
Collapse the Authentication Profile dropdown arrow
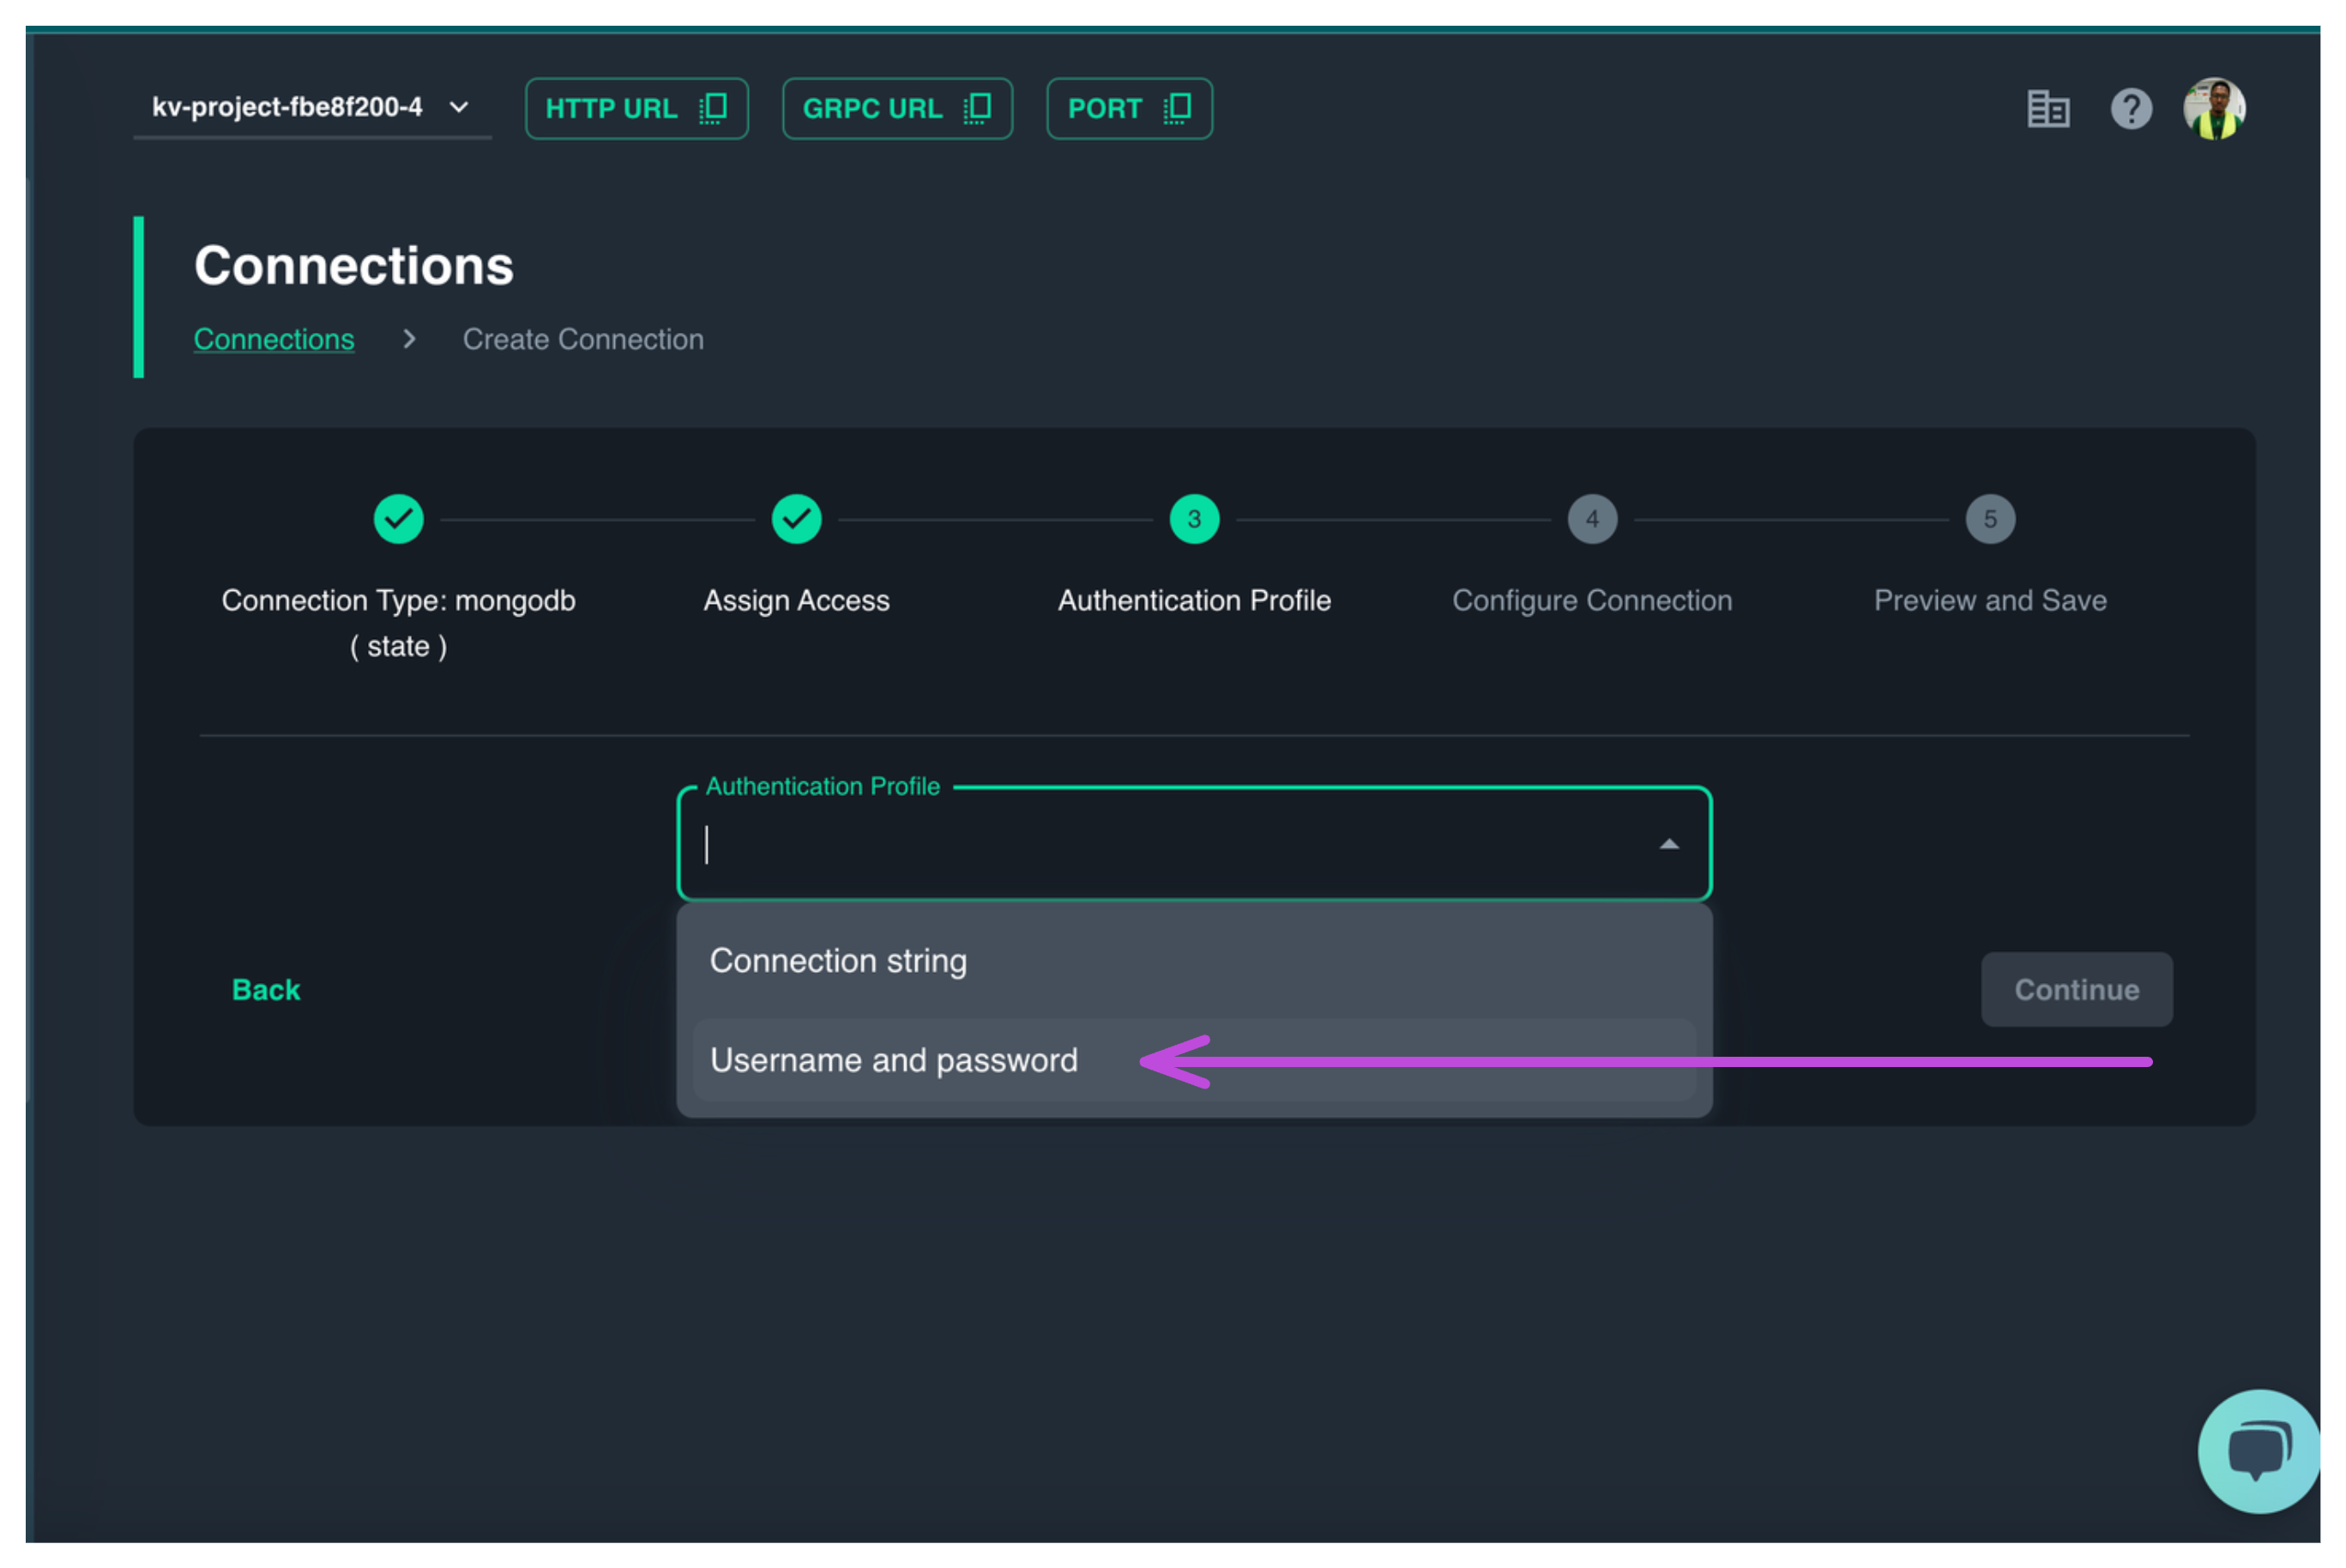pos(1668,844)
